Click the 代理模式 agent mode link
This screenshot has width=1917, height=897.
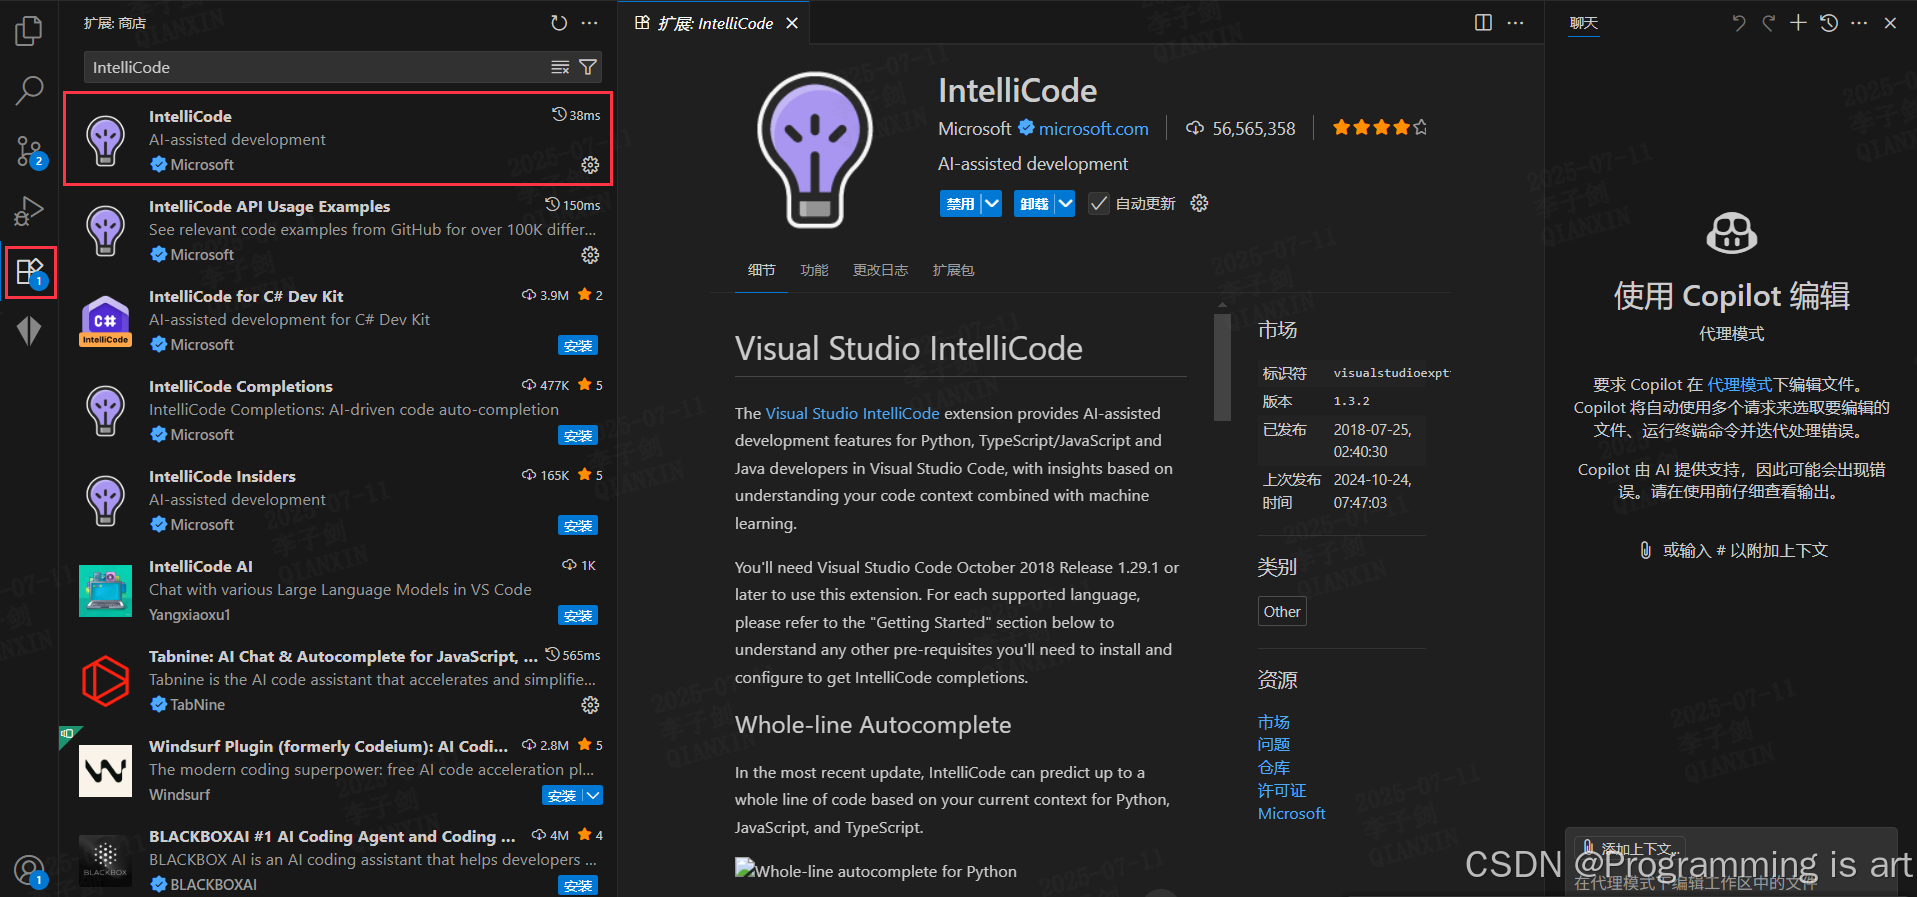click(x=1739, y=385)
